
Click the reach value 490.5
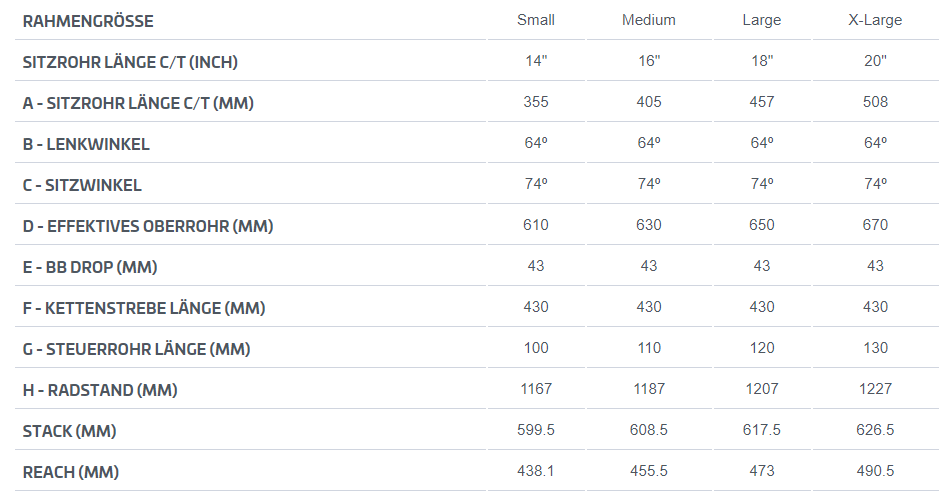(875, 471)
